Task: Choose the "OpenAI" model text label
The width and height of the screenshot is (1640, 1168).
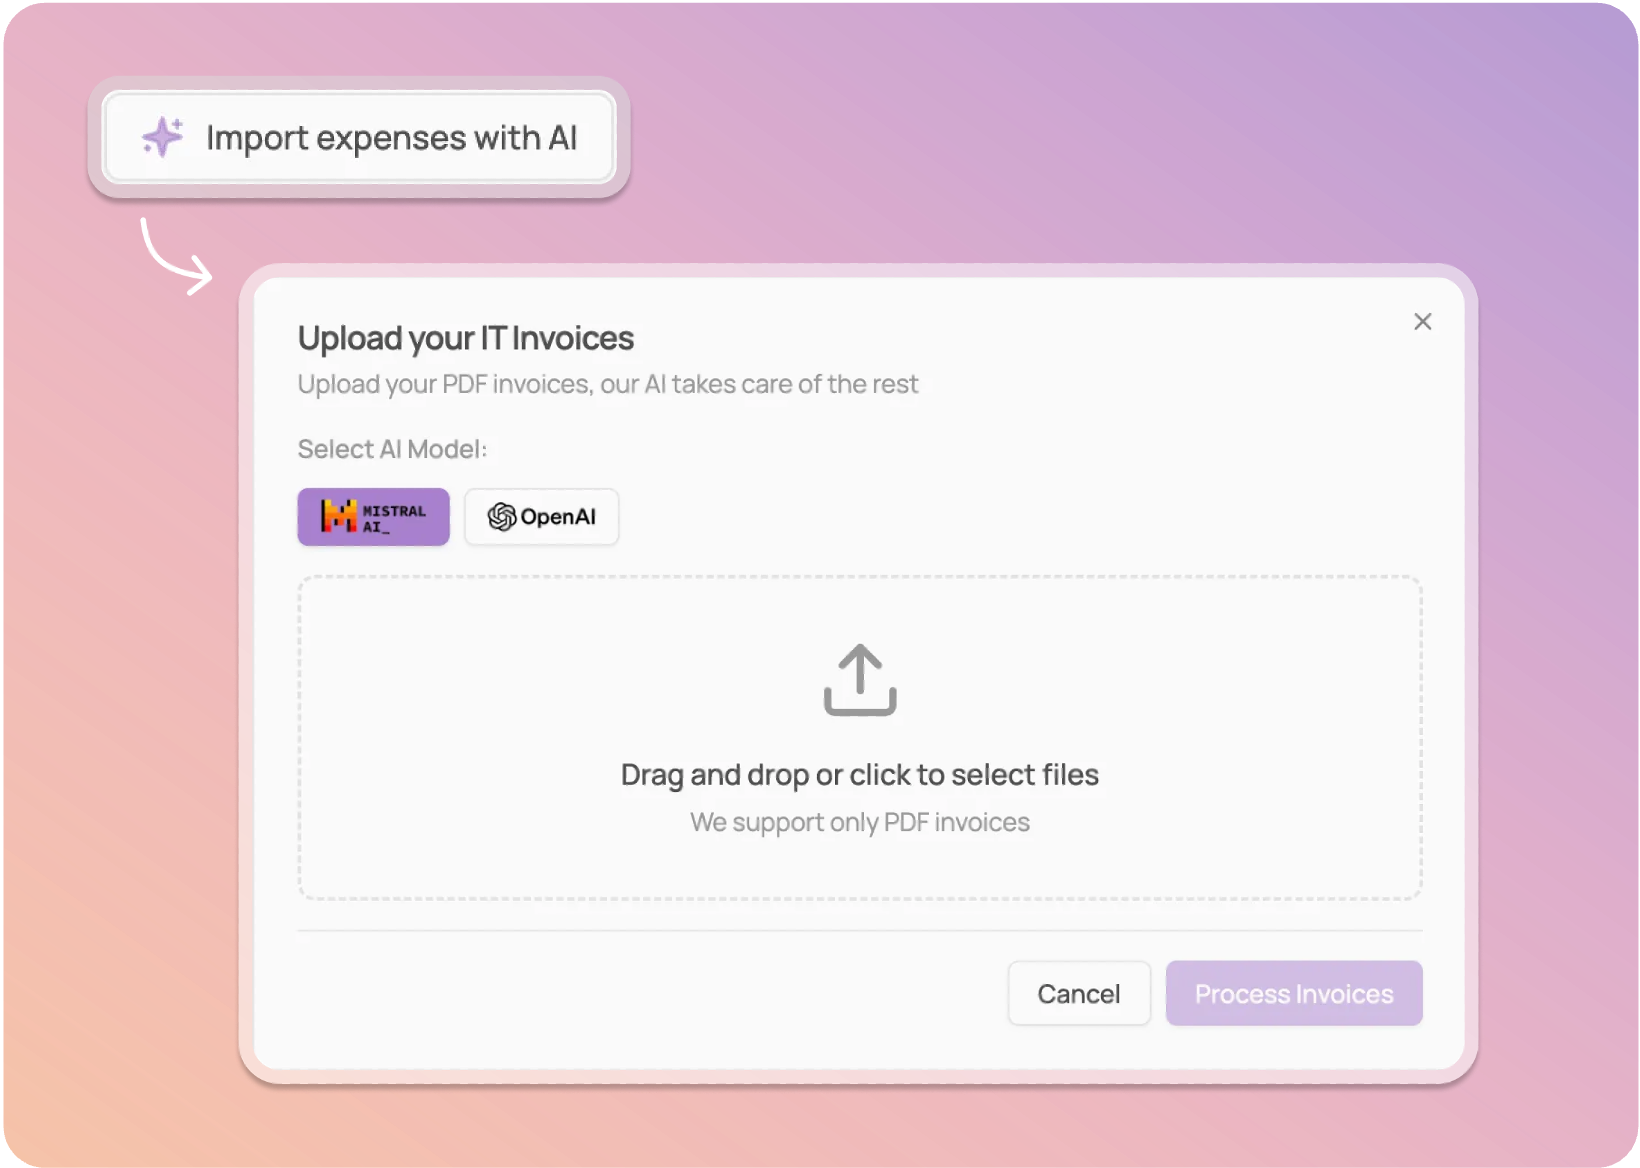Action: (558, 517)
